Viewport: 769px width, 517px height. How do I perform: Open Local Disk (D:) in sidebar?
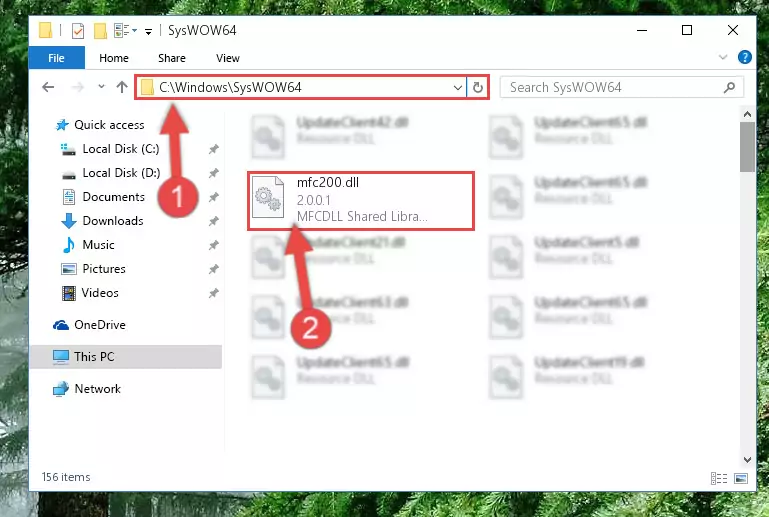pos(121,173)
